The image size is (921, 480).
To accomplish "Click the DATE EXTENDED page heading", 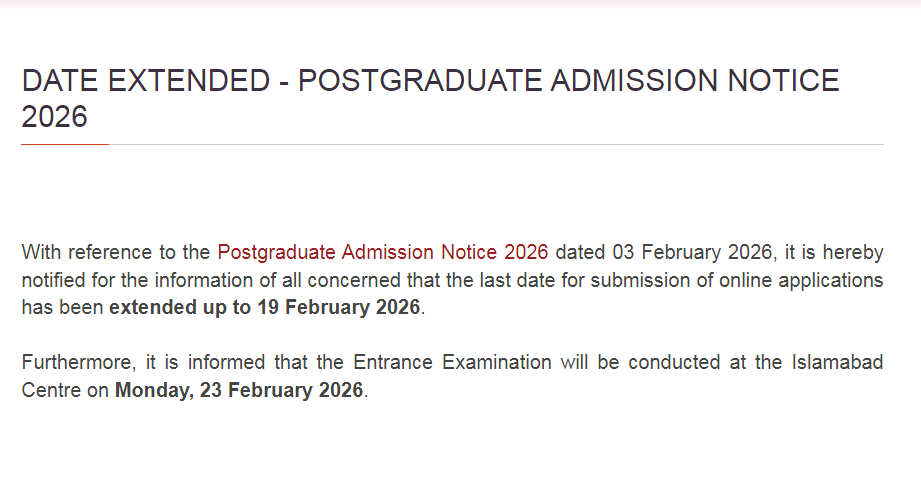I will tap(430, 82).
